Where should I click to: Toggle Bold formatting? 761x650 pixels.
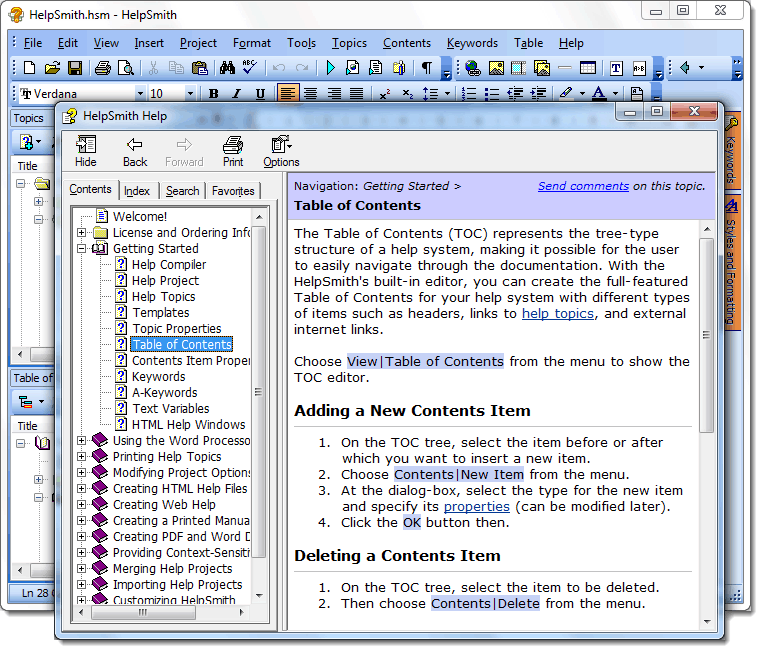click(x=213, y=94)
